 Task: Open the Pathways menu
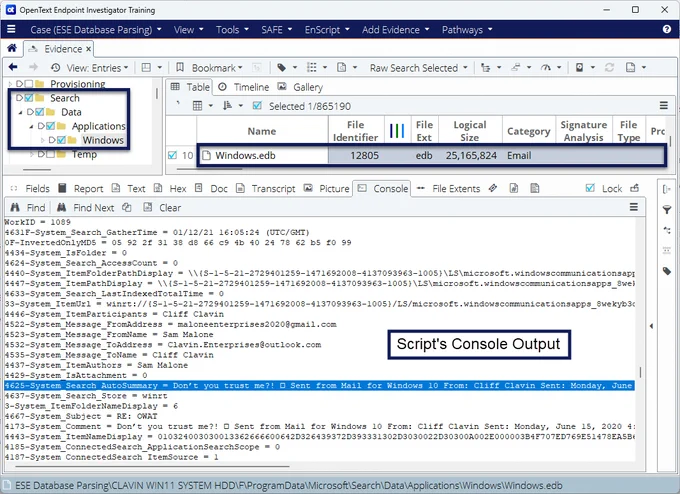coord(467,29)
